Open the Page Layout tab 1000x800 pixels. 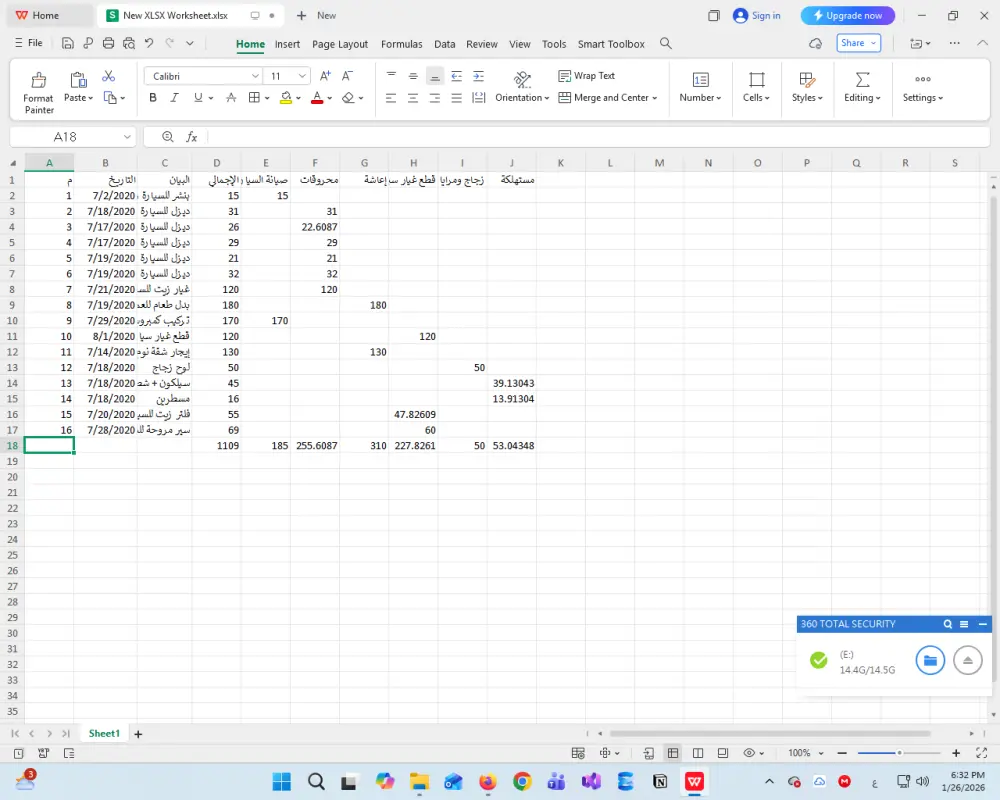click(339, 44)
